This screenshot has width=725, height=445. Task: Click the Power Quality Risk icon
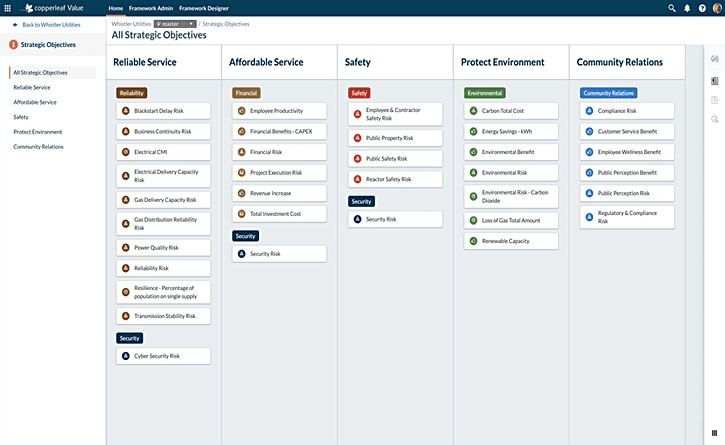(x=125, y=247)
